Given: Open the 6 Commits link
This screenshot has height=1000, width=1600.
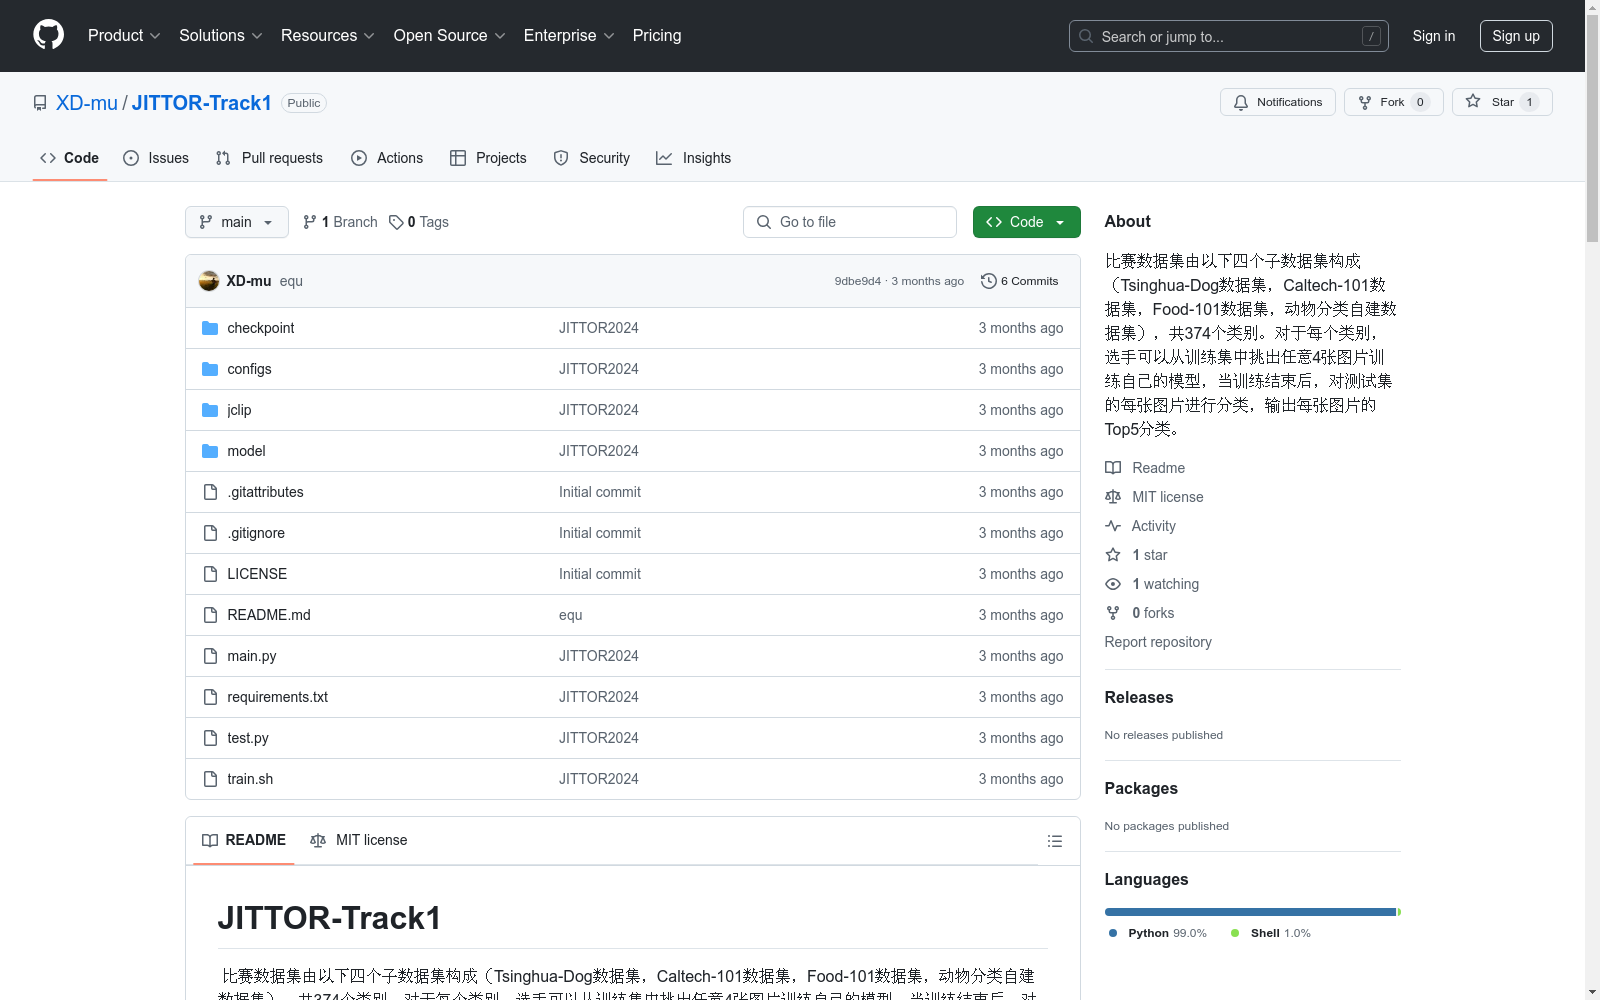Looking at the screenshot, I should coord(1020,281).
